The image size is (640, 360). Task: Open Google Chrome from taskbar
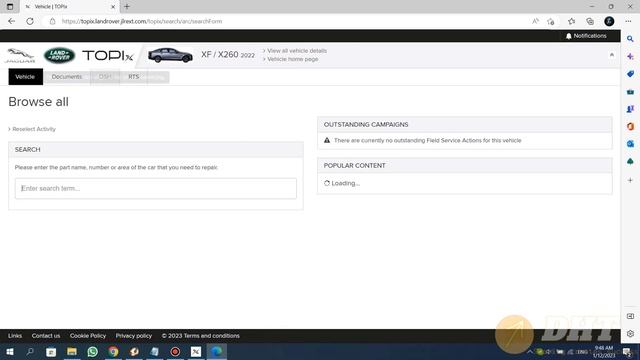[x=113, y=351]
